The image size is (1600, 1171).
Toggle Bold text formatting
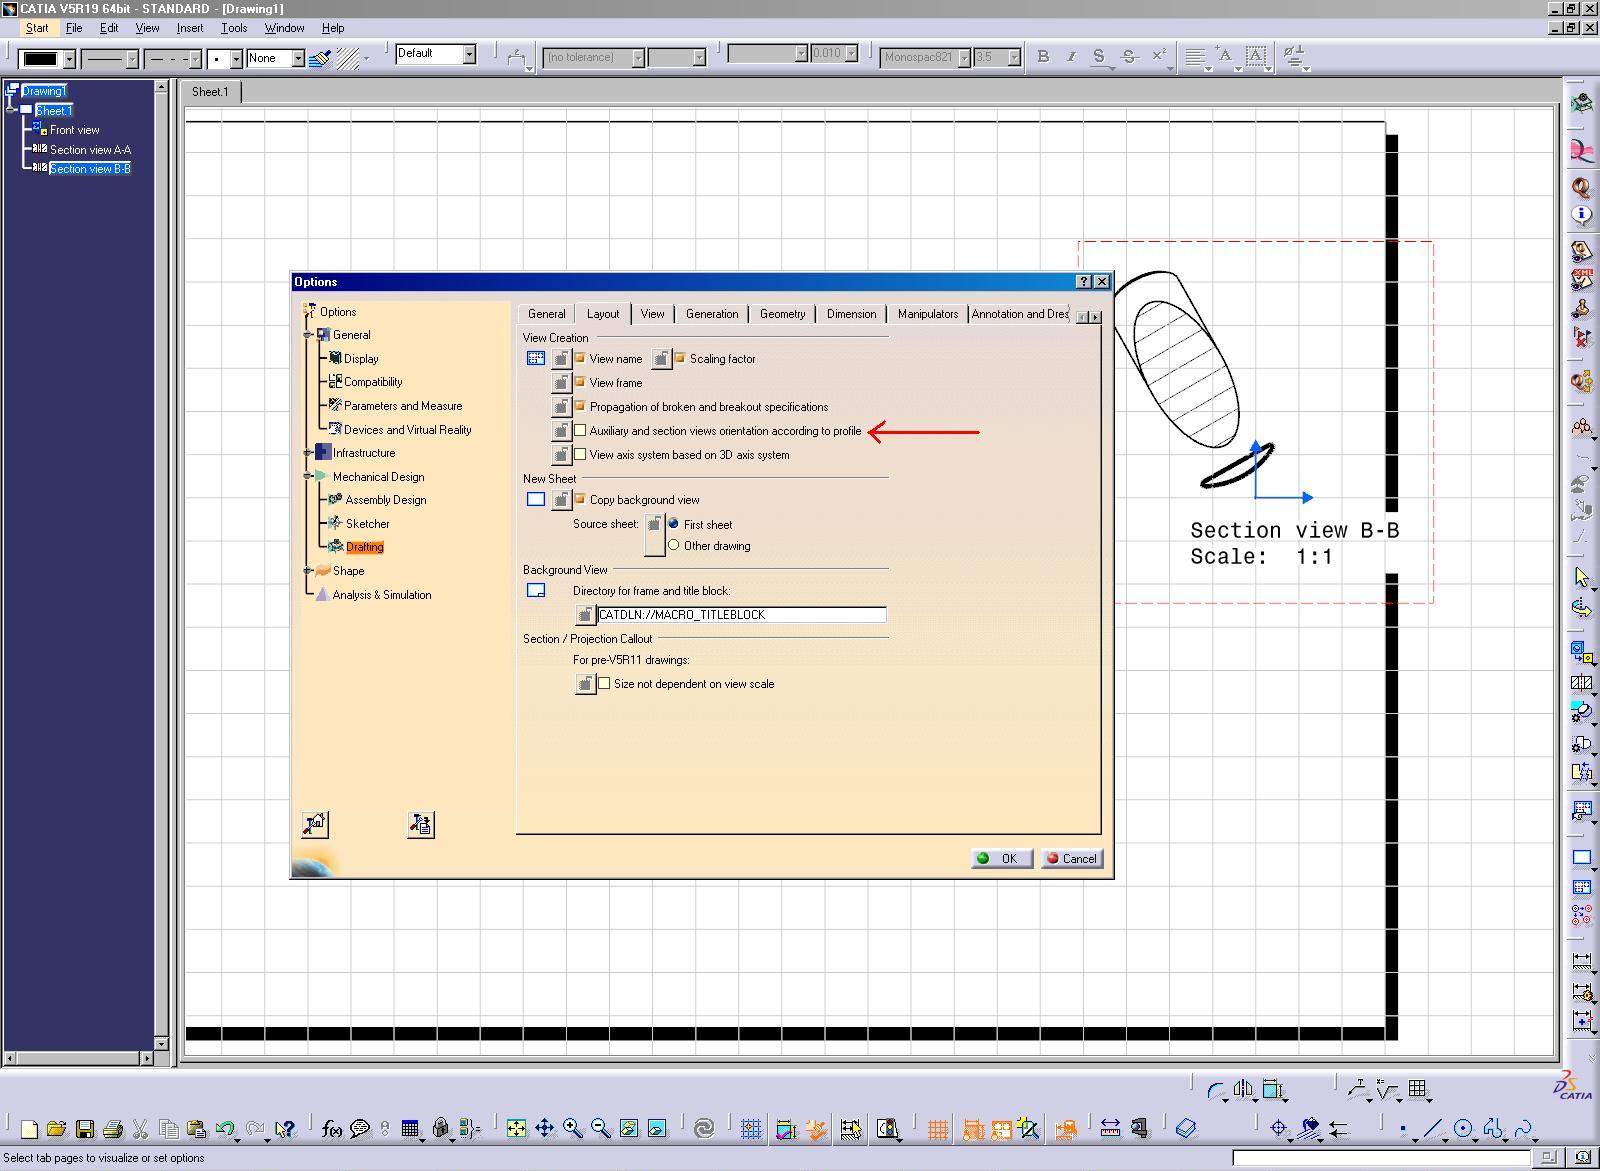click(1043, 57)
